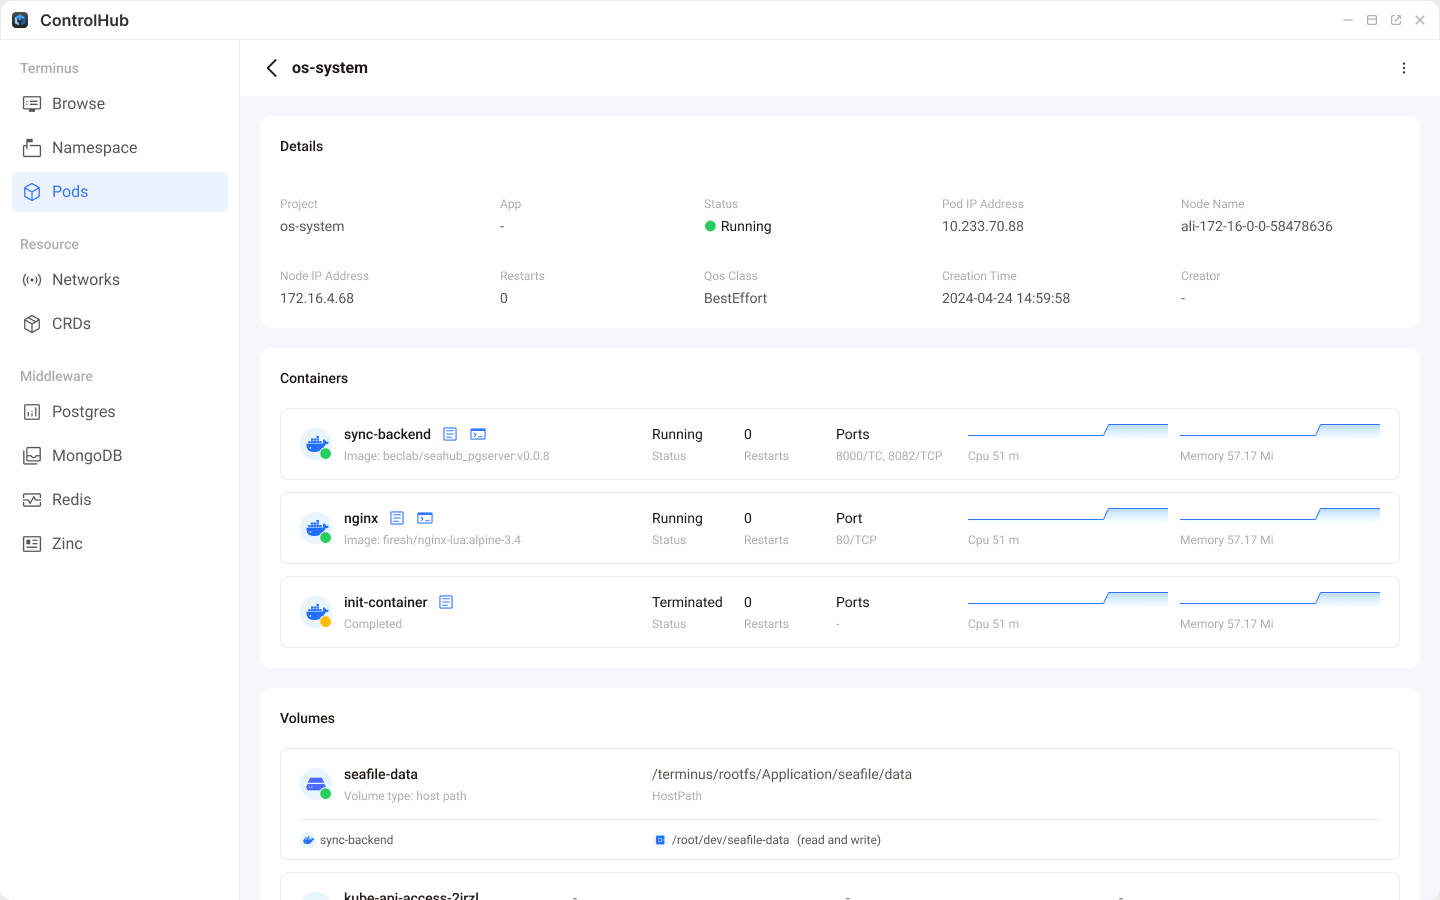Open Browse in the sidebar
Viewport: 1440px width, 900px height.
pyautogui.click(x=78, y=104)
